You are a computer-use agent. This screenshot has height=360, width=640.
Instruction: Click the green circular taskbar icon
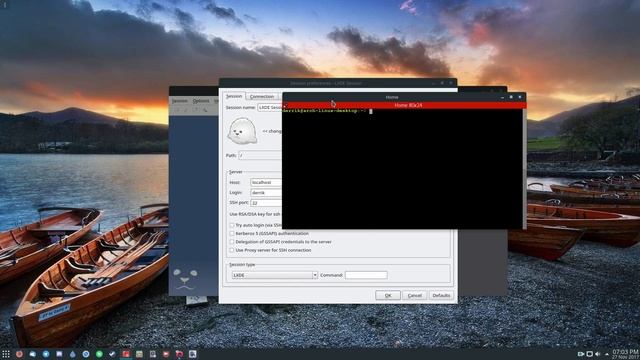[x=99, y=354]
